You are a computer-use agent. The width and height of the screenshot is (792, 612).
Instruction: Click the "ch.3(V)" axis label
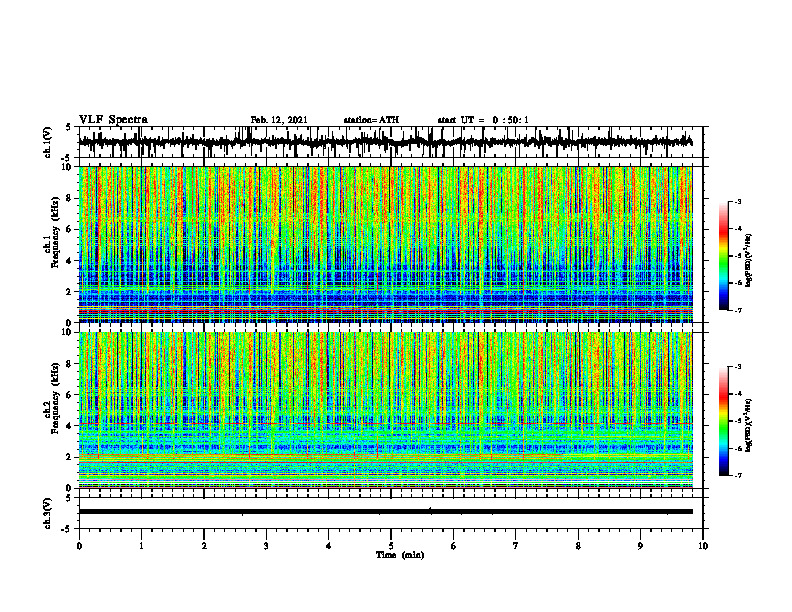coord(47,513)
